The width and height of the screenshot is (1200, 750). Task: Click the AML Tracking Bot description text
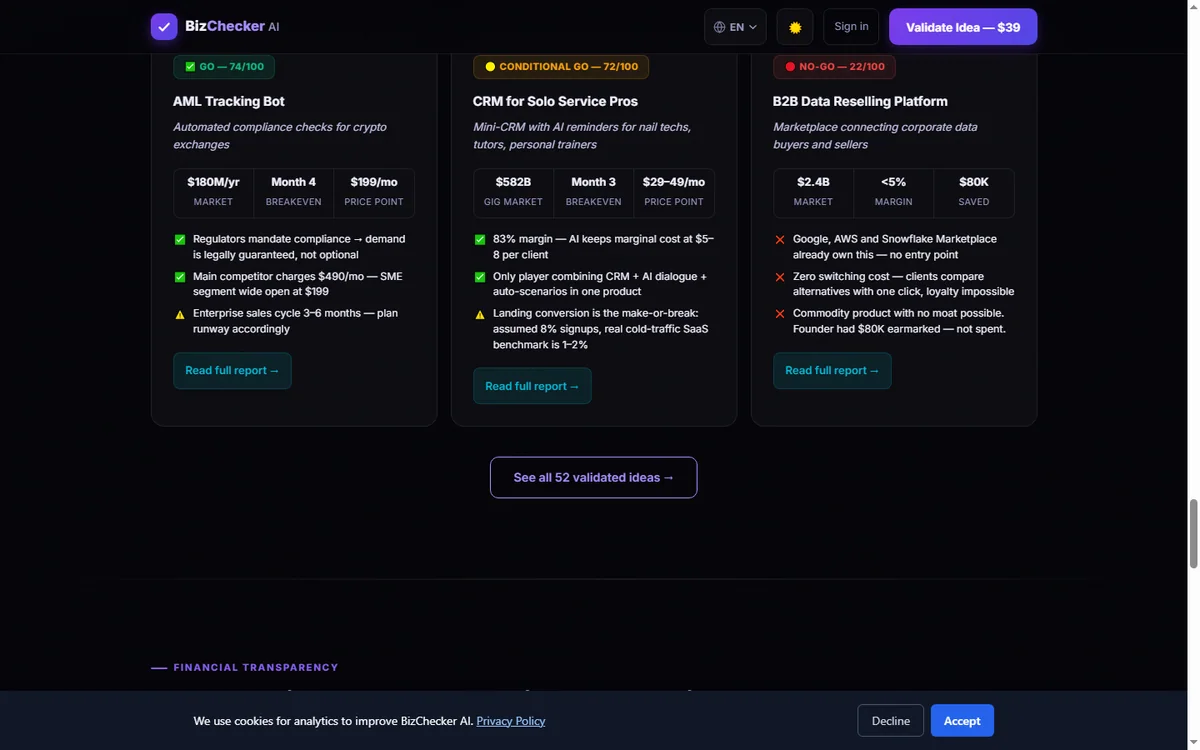click(x=280, y=136)
